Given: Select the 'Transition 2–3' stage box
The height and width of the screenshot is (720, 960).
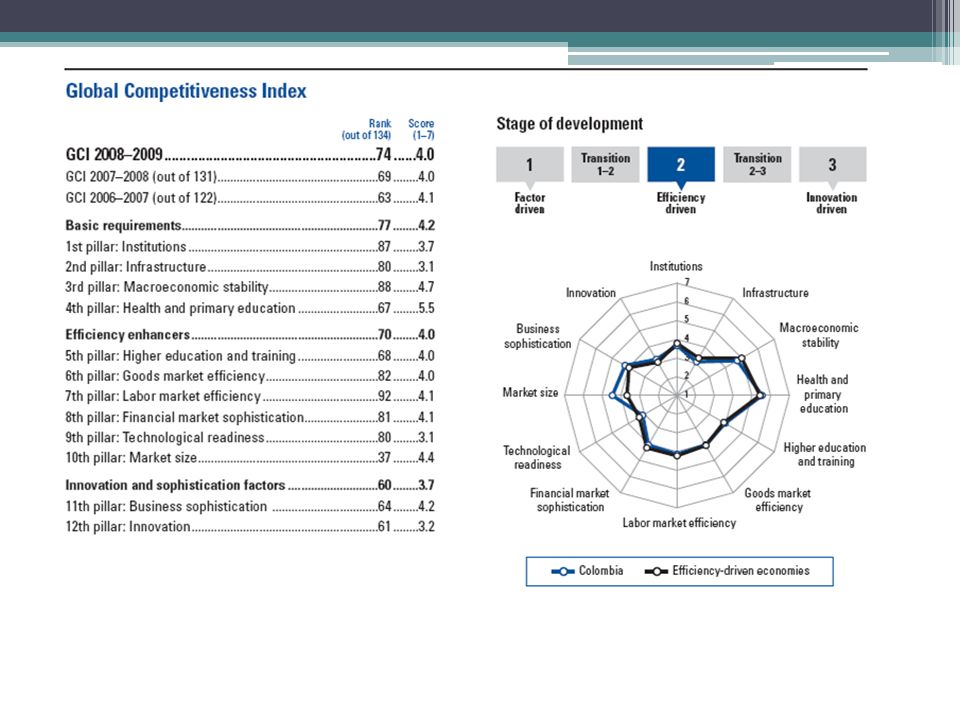Looking at the screenshot, I should 757,164.
